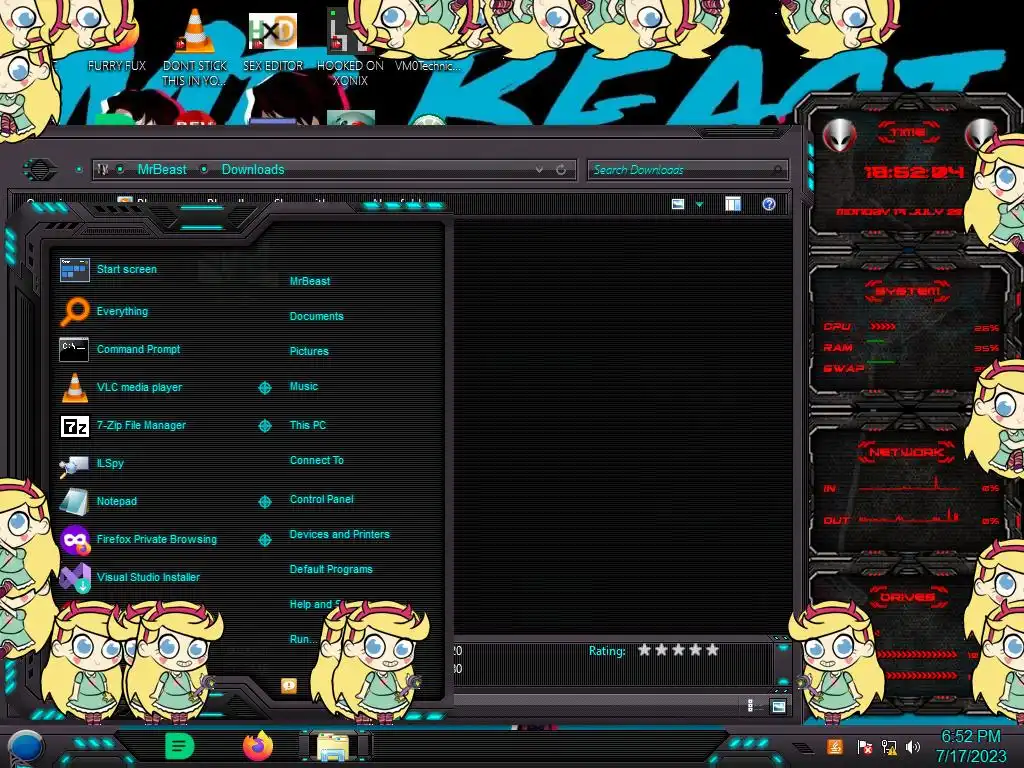The image size is (1024, 768).
Task: Open HOOKED ON XONIX desktop icon
Action: click(350, 47)
